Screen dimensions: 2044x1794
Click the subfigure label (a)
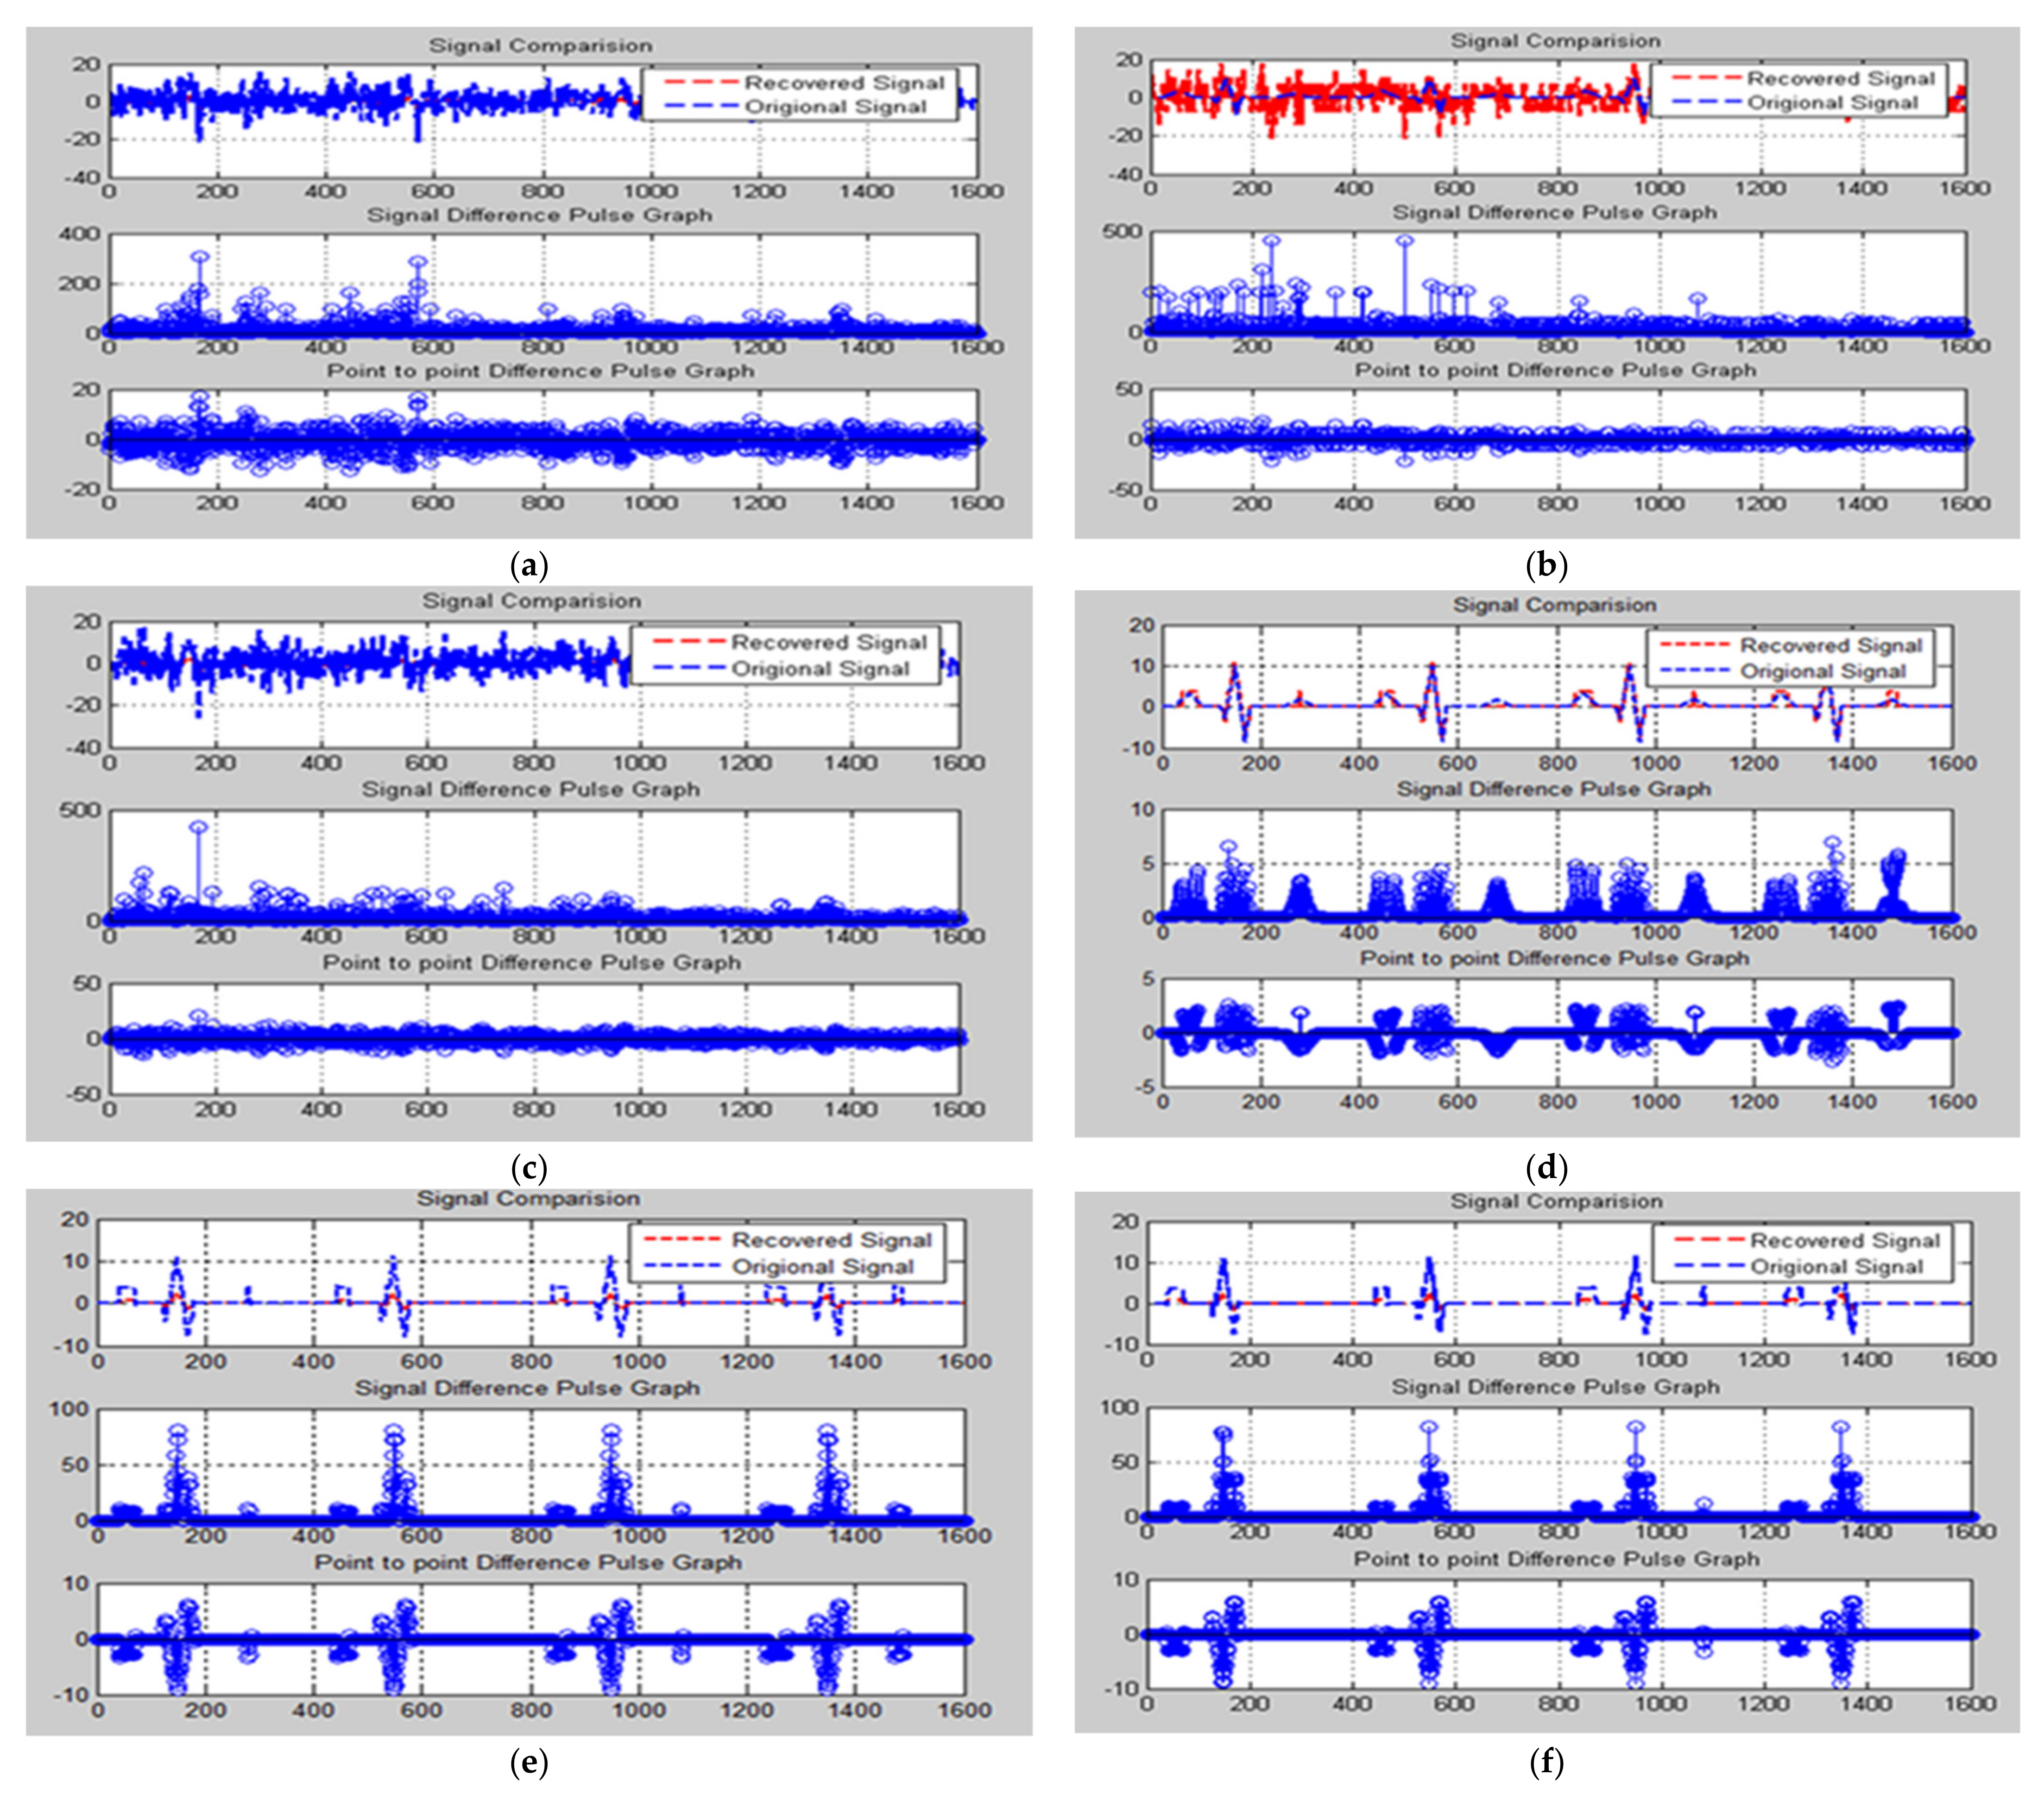tap(529, 566)
